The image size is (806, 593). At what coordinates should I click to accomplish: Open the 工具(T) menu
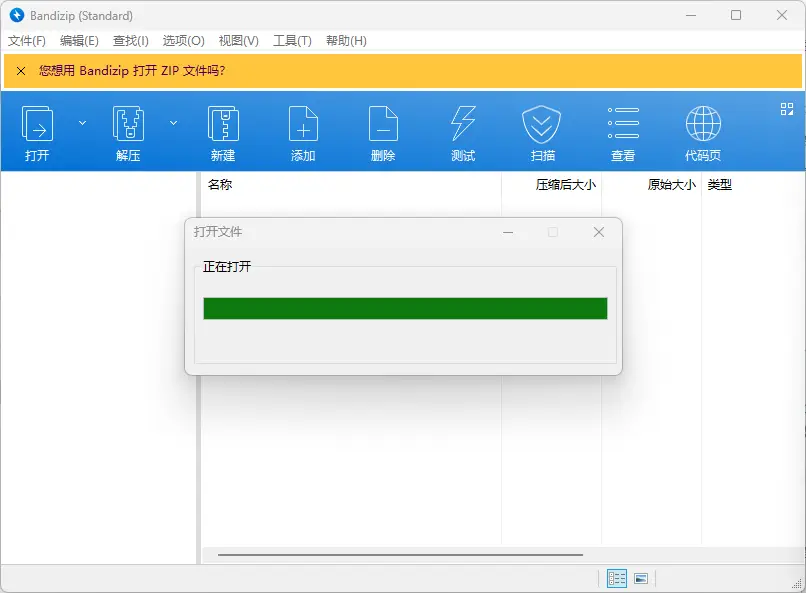292,41
